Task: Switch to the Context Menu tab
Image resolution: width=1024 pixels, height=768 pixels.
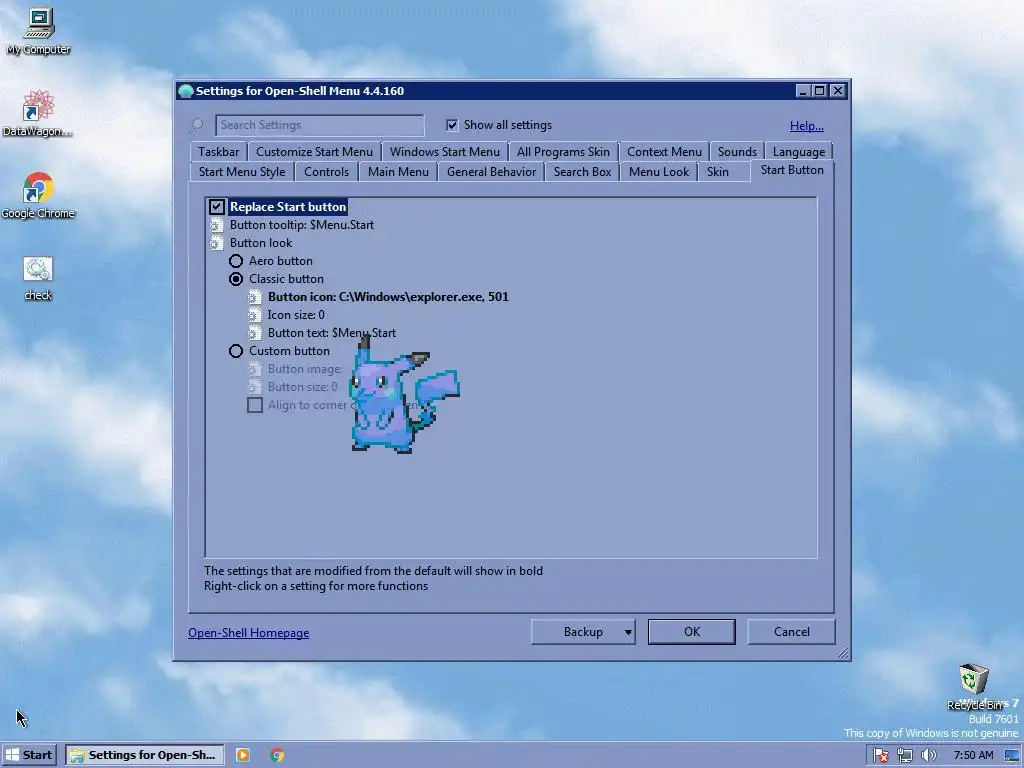Action: [664, 152]
